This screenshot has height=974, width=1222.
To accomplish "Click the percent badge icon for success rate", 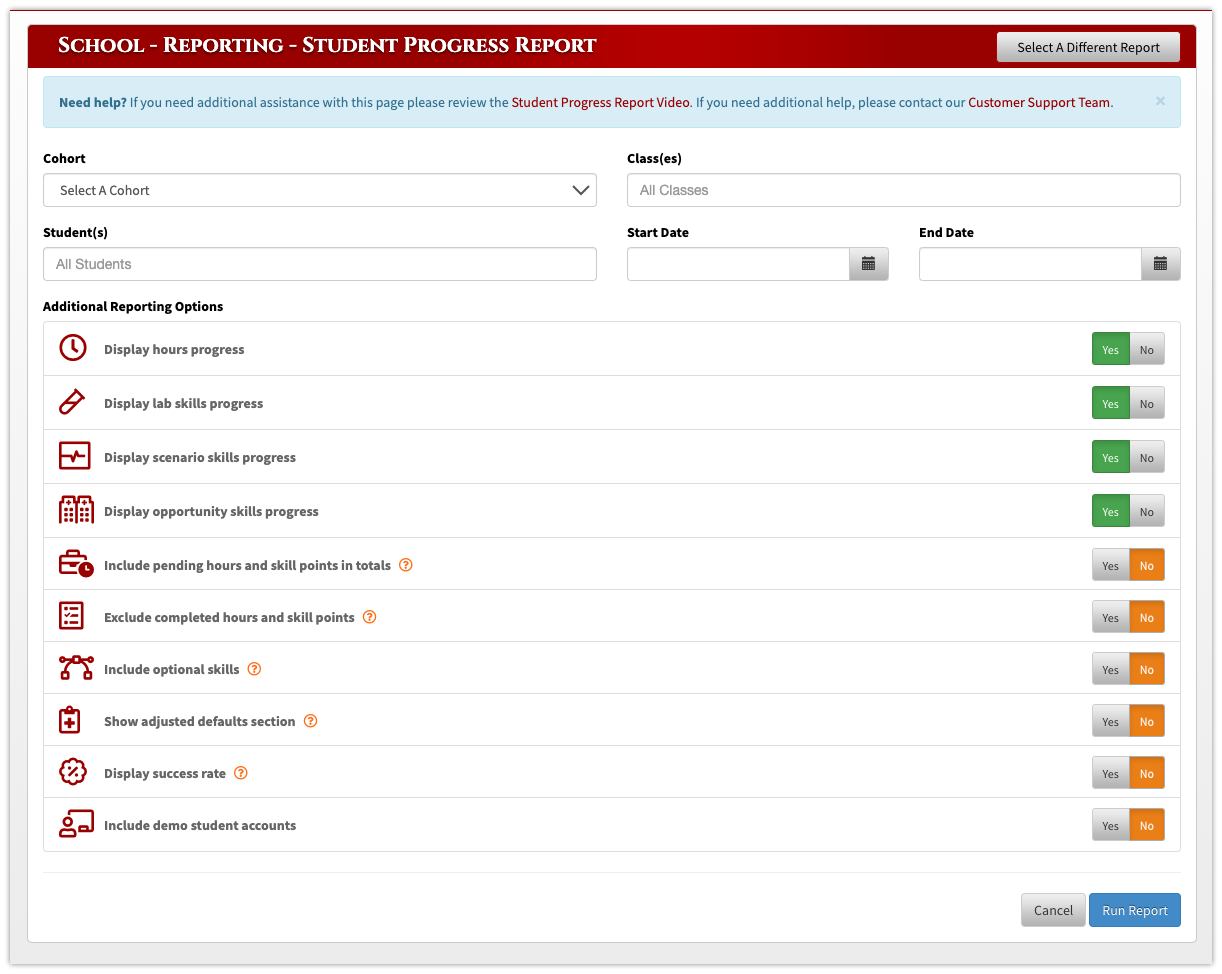I will [73, 772].
